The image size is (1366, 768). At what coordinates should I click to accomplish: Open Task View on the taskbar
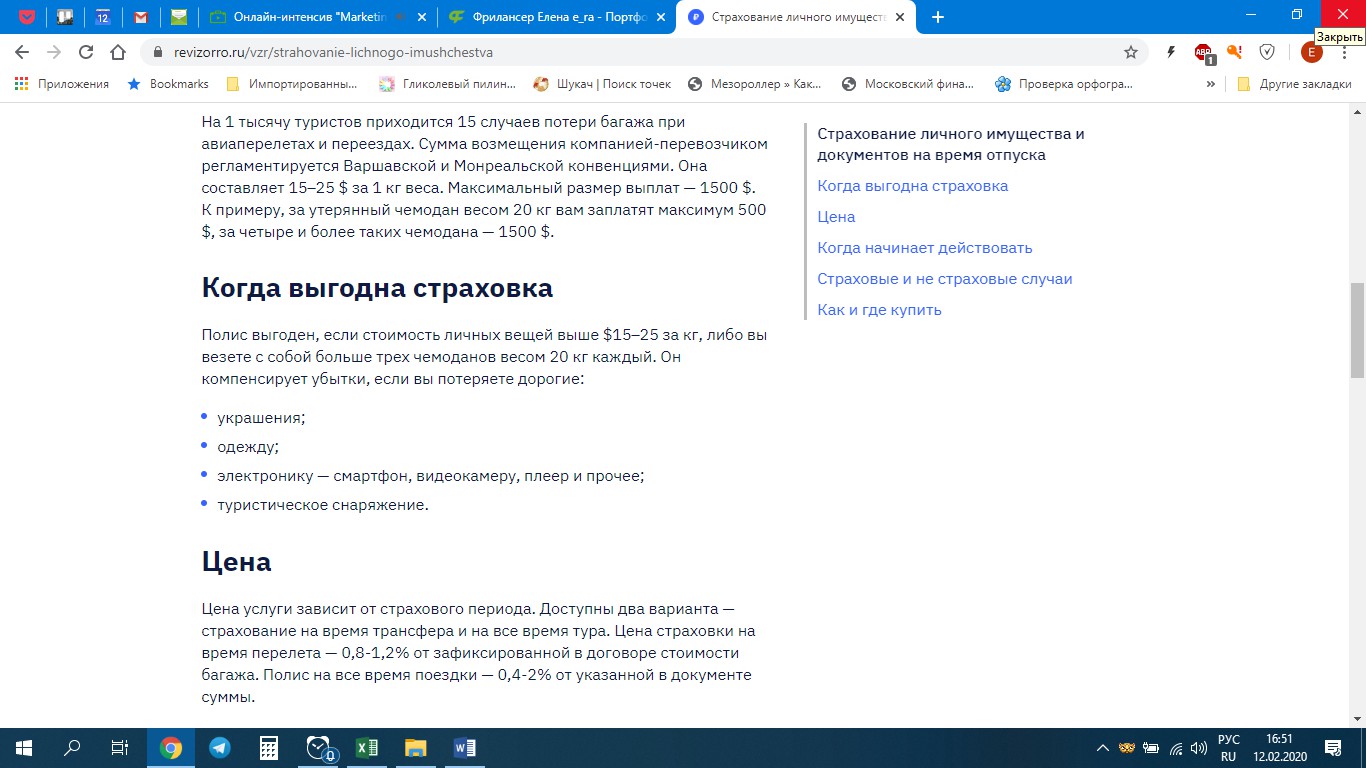coord(120,747)
